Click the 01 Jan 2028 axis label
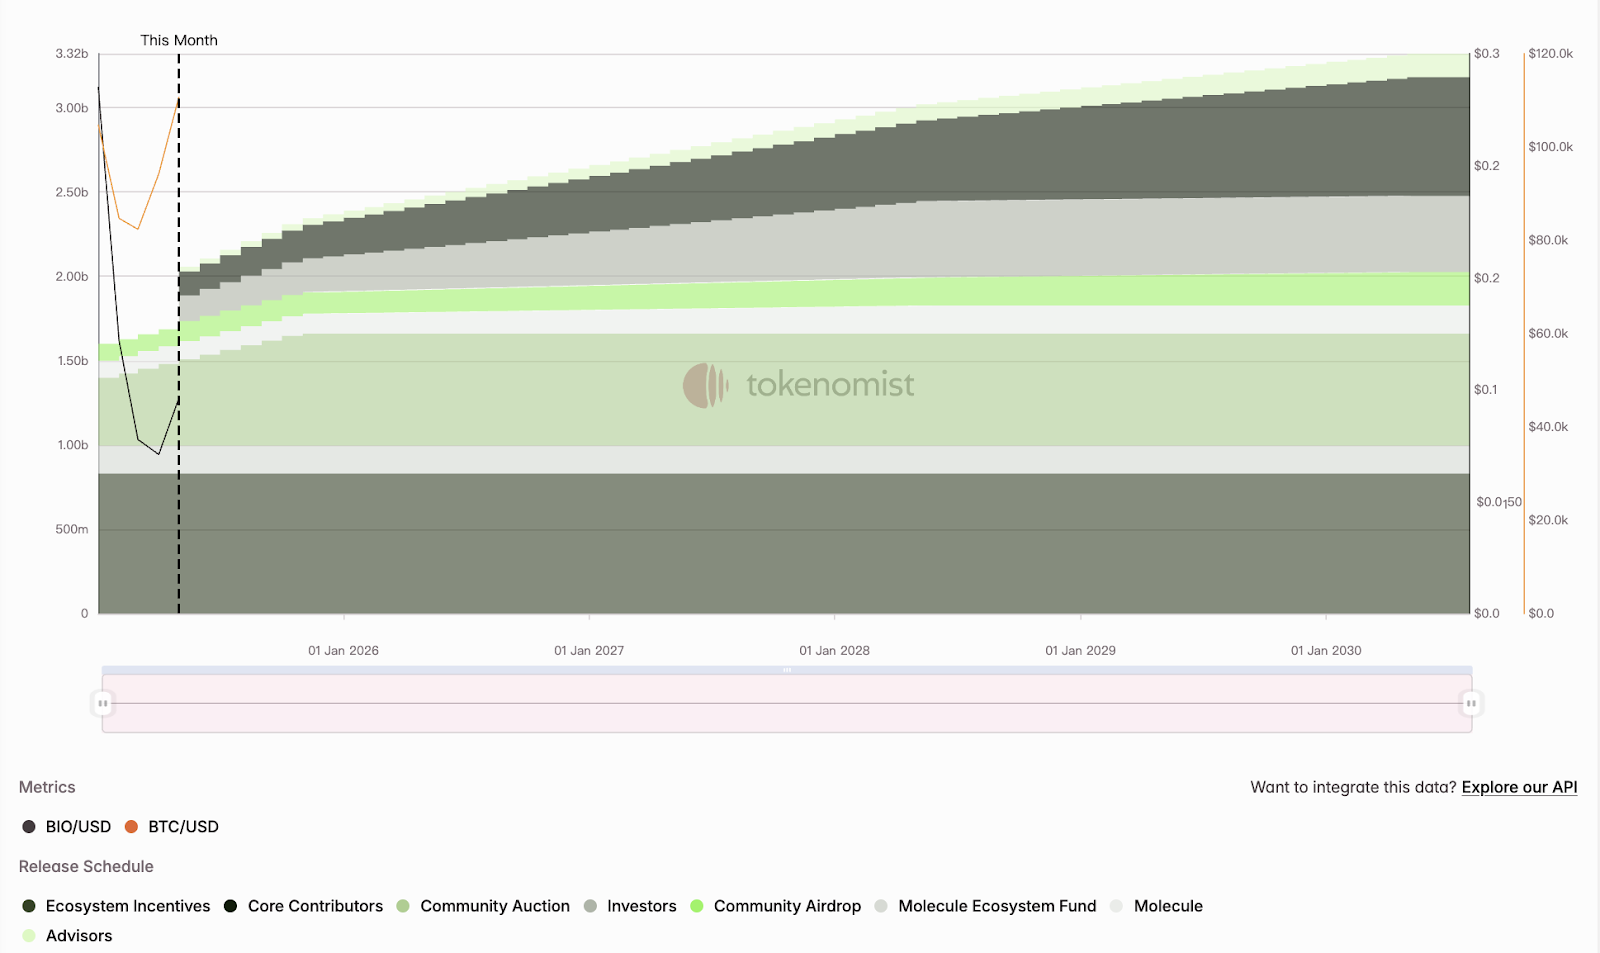1600x953 pixels. point(834,651)
